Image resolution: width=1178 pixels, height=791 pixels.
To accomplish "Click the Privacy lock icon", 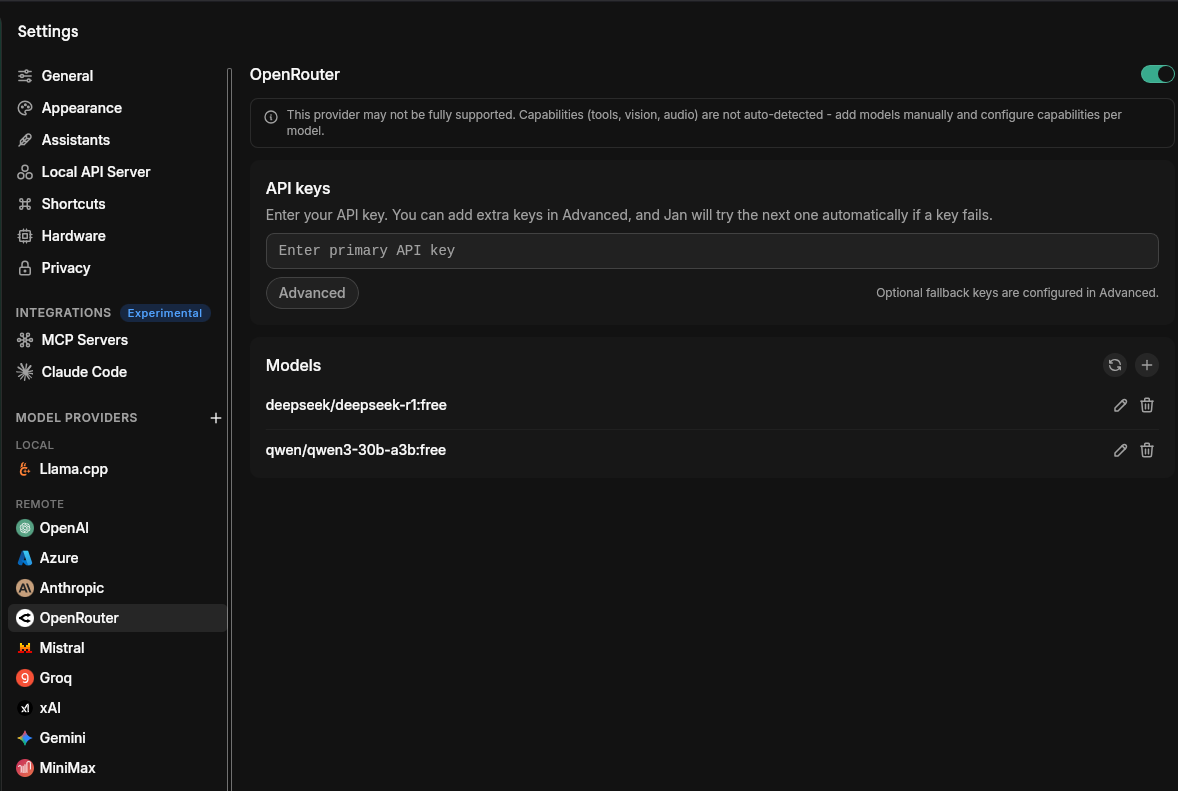I will tap(25, 268).
